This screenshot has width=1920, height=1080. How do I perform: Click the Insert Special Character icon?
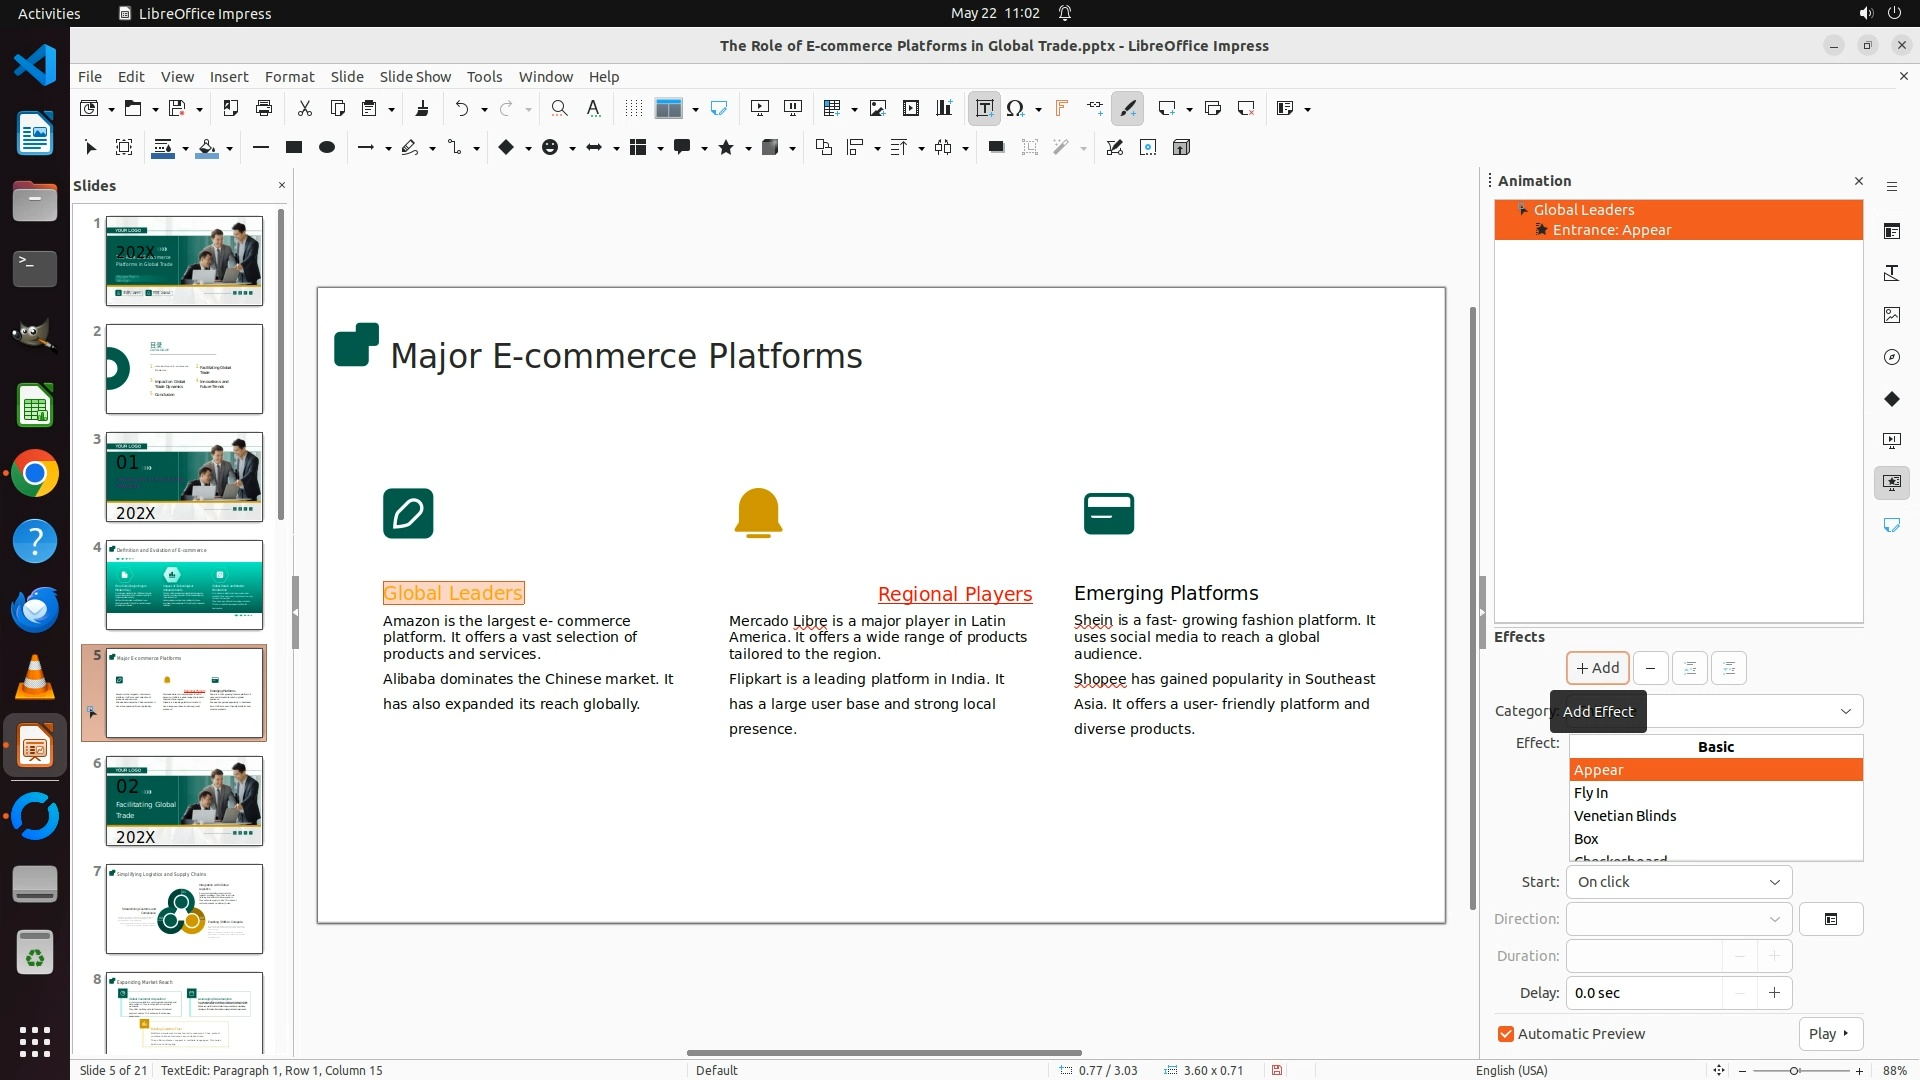click(x=1016, y=108)
